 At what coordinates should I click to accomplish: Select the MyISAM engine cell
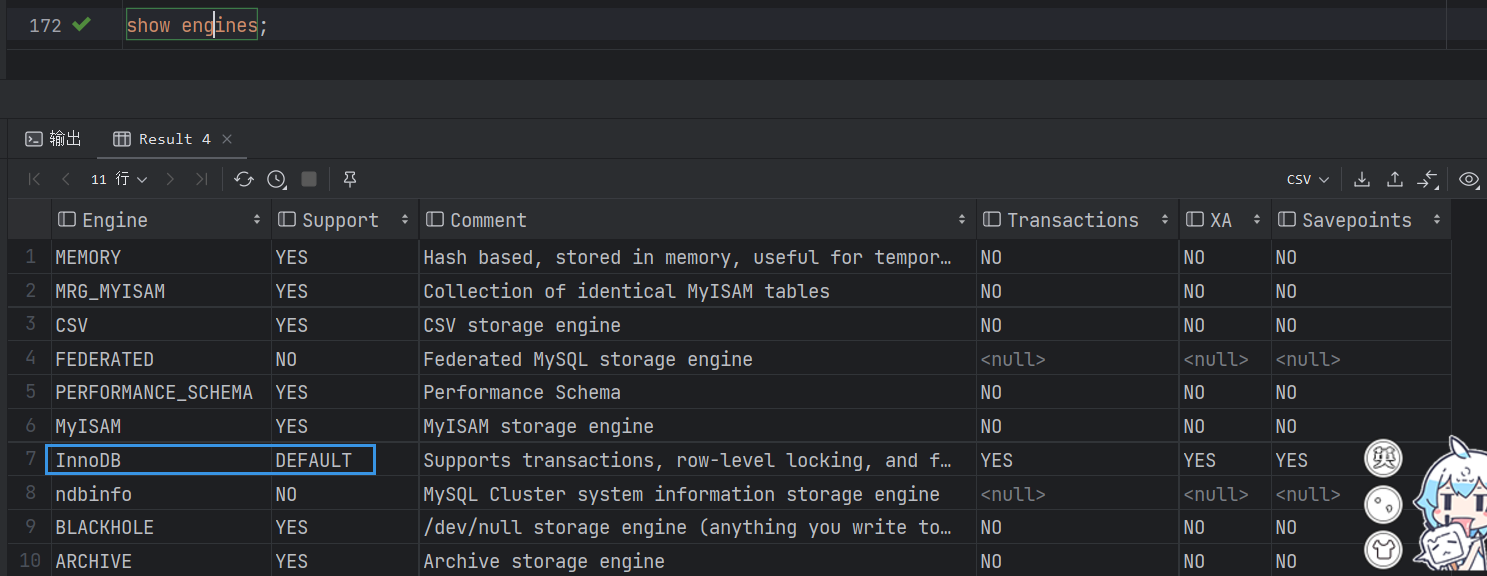161,426
